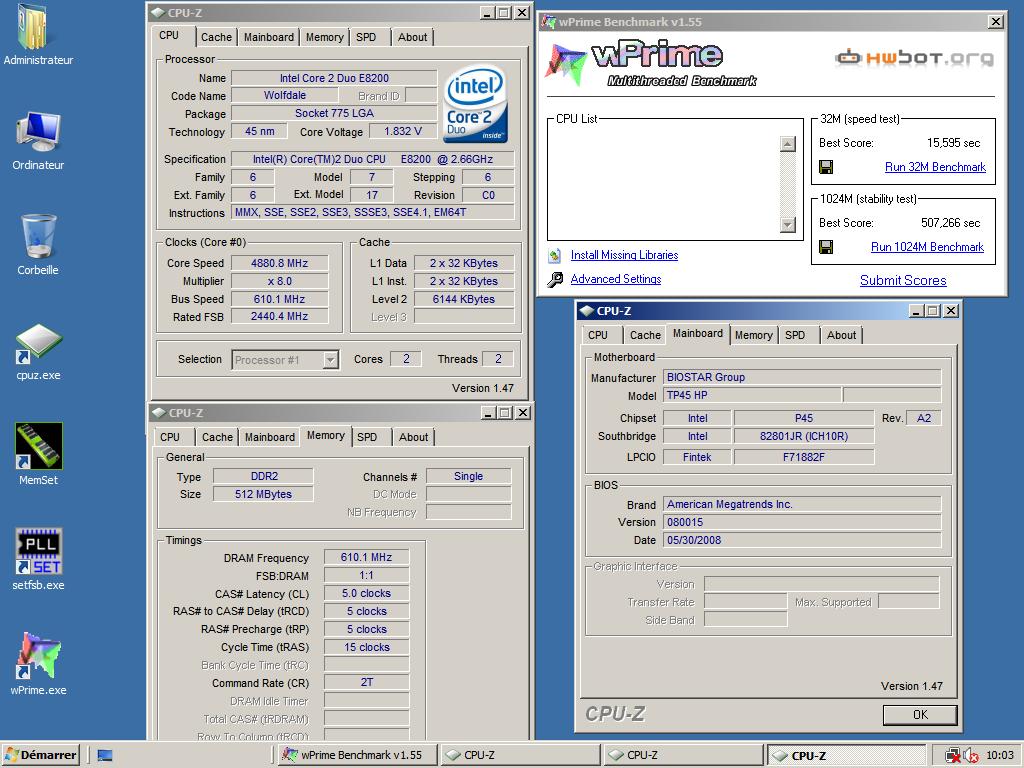
Task: Switch to Cache tab in top CPU-Z window
Action: (216, 37)
